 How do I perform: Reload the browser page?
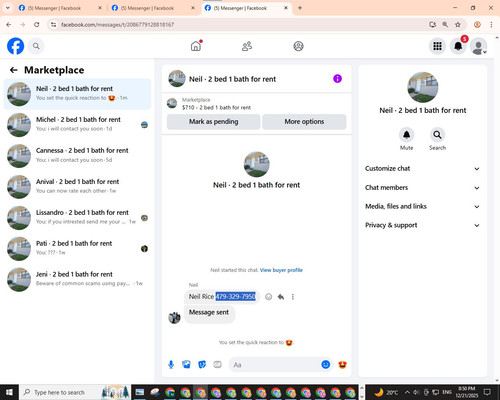pos(37,24)
